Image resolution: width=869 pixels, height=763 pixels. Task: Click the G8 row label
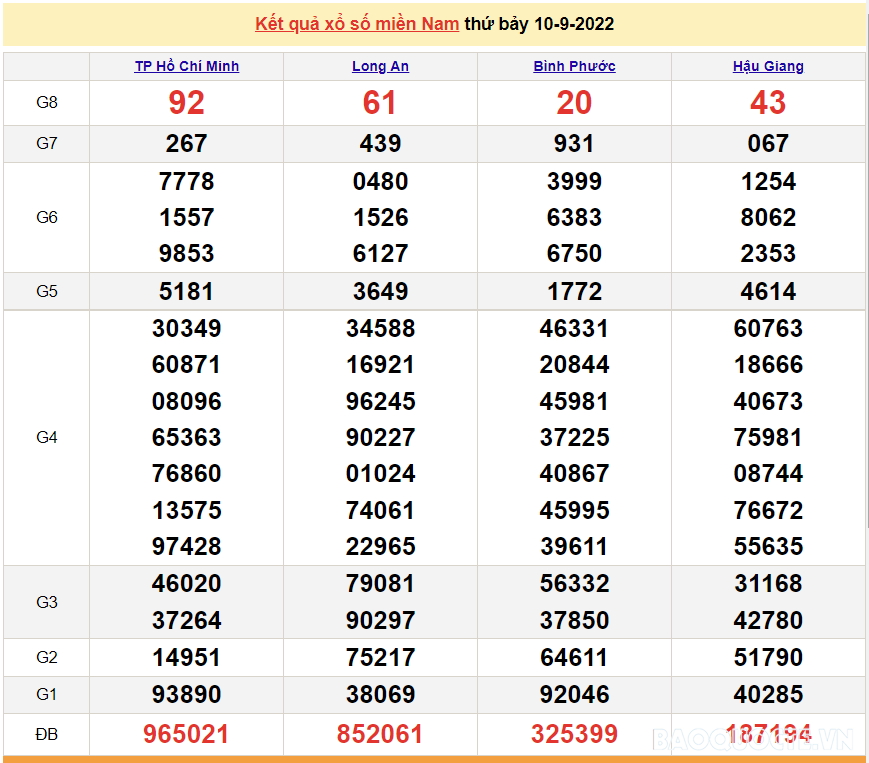click(x=47, y=103)
